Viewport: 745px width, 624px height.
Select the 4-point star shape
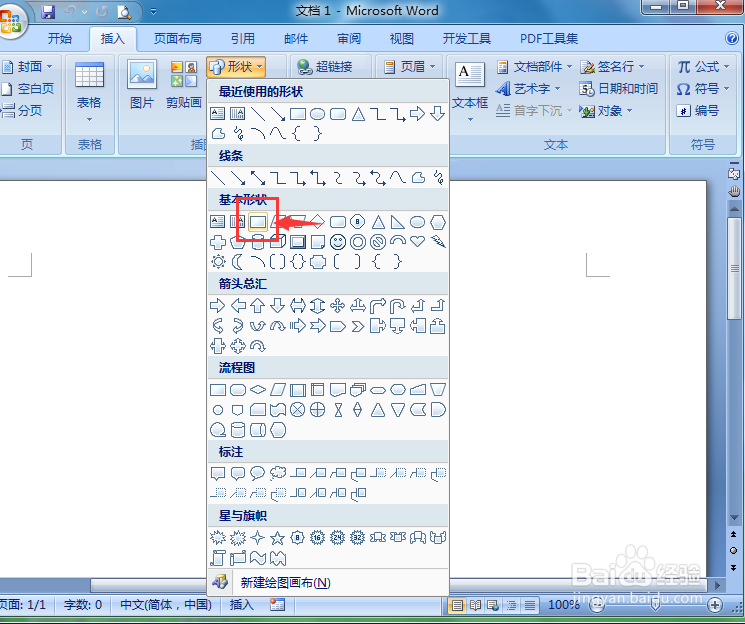click(258, 538)
